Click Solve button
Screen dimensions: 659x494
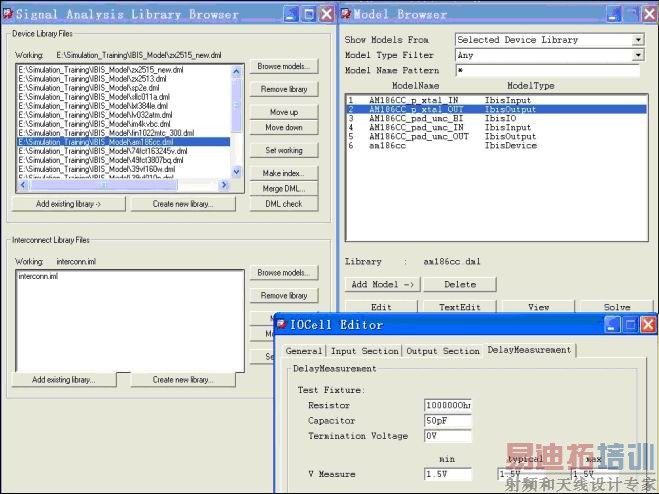pyautogui.click(x=617, y=307)
